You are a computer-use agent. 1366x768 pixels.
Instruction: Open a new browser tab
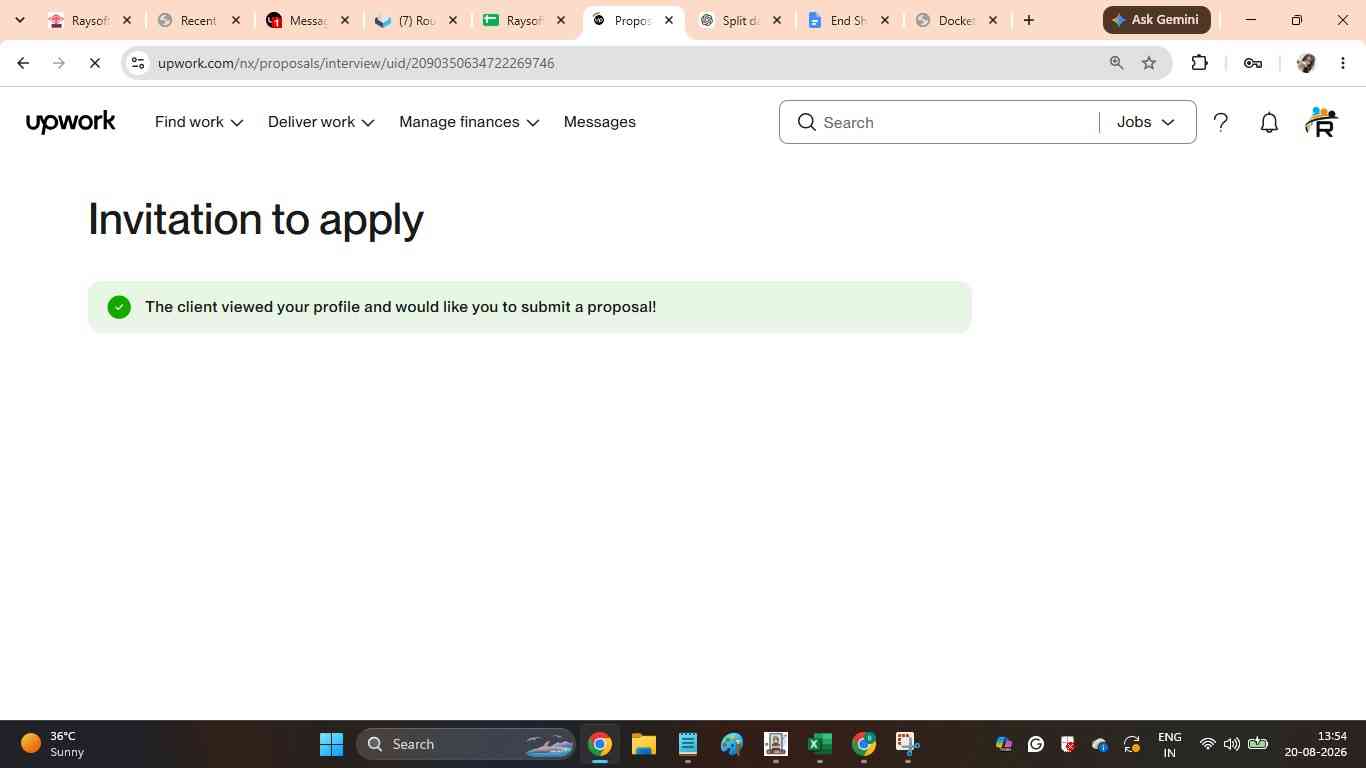(x=1029, y=20)
